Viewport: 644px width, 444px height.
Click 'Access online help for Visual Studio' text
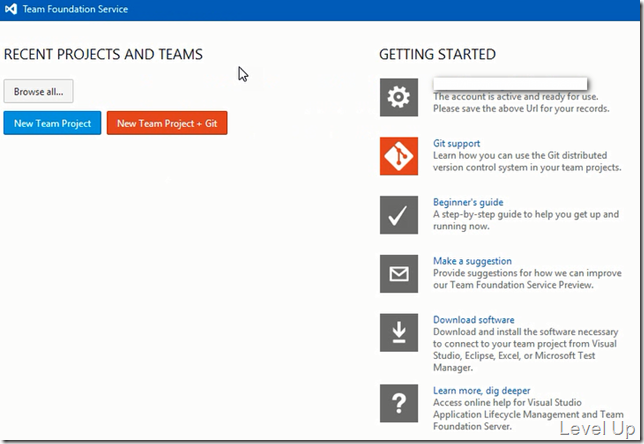click(x=528, y=414)
